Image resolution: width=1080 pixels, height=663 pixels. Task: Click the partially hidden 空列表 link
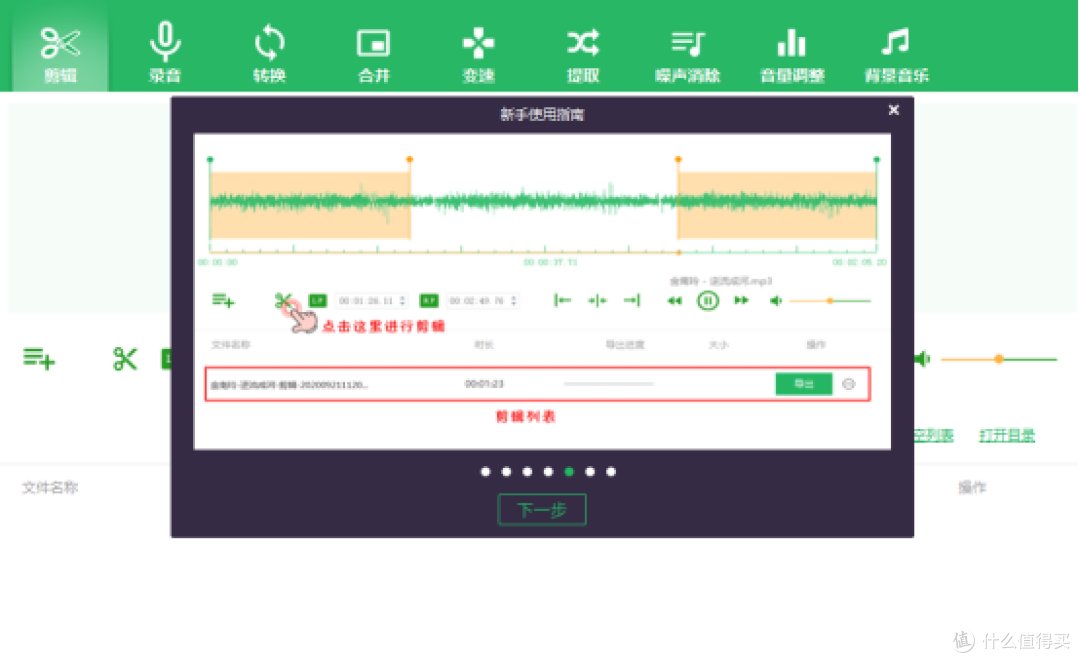(x=934, y=435)
